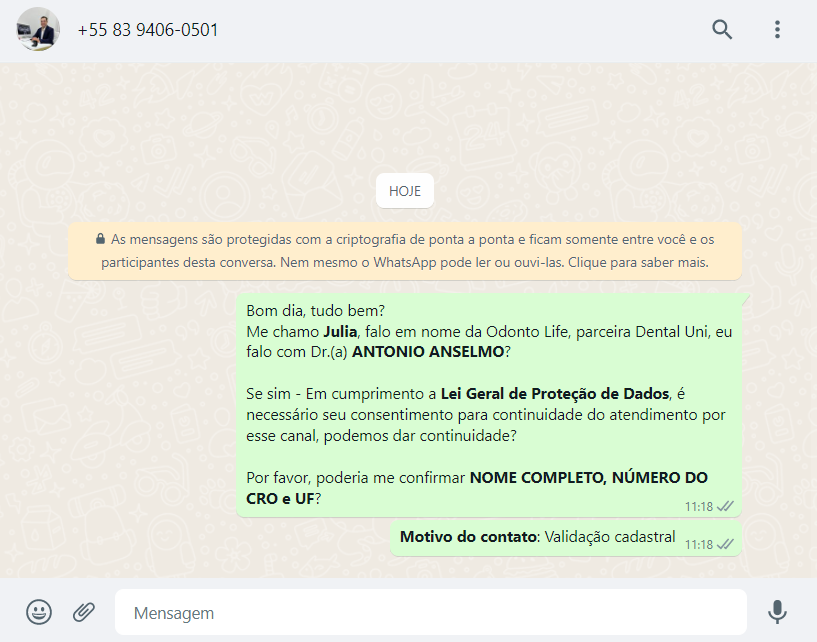The width and height of the screenshot is (817, 642).
Task: Open the contact profile picture
Action: (38, 29)
